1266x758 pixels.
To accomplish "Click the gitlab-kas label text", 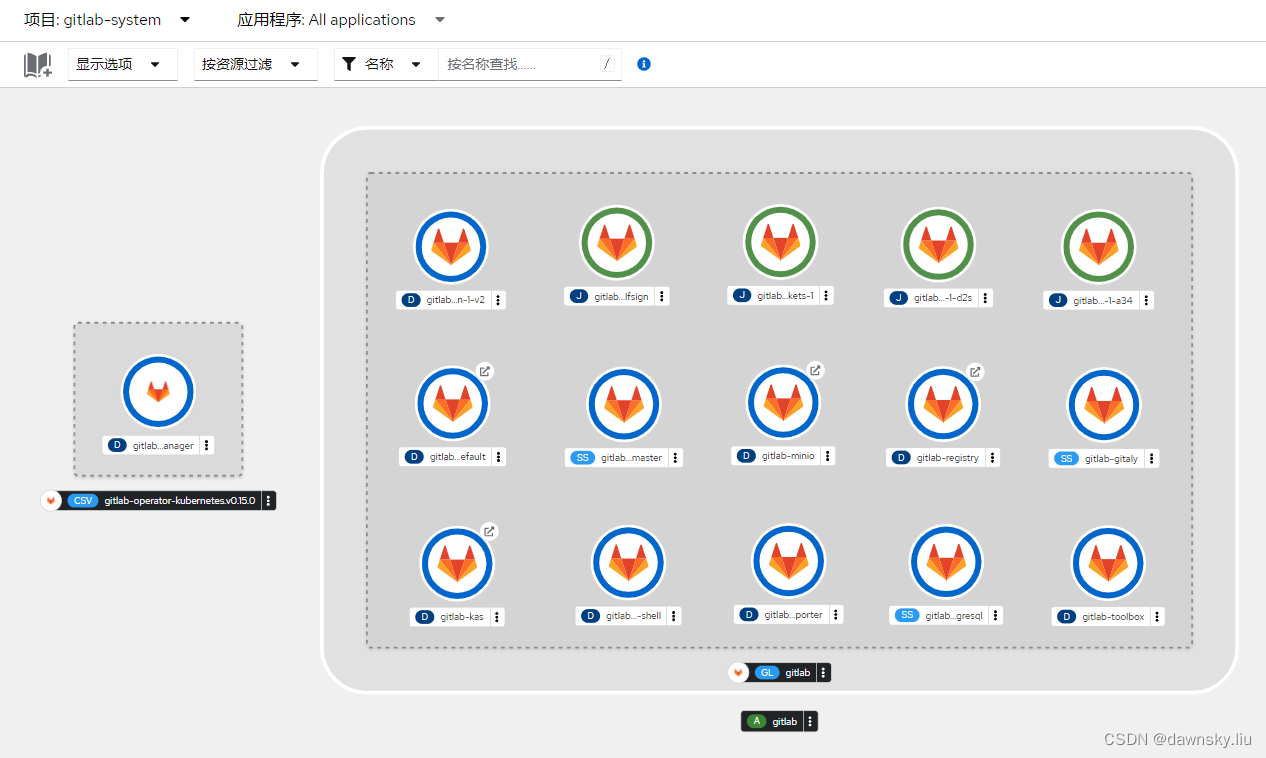I will (462, 617).
